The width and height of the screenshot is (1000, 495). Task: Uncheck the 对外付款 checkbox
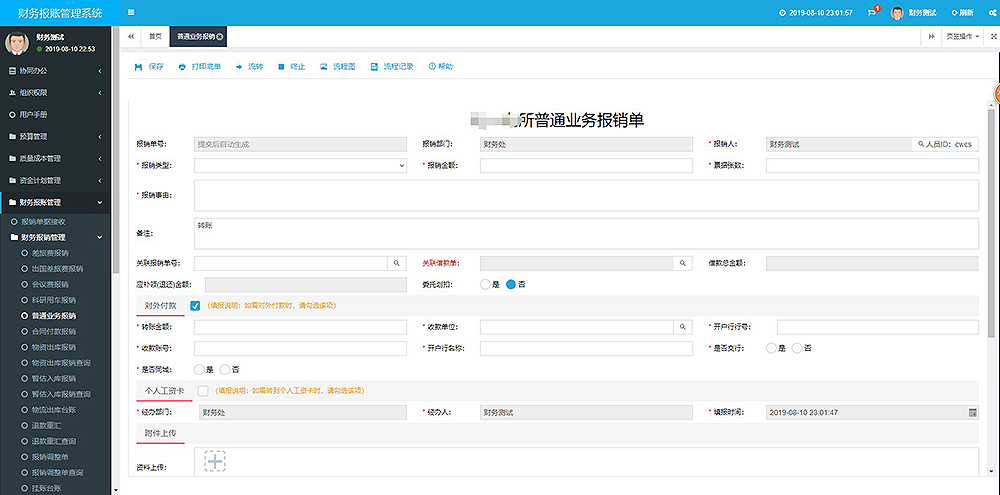click(x=195, y=306)
